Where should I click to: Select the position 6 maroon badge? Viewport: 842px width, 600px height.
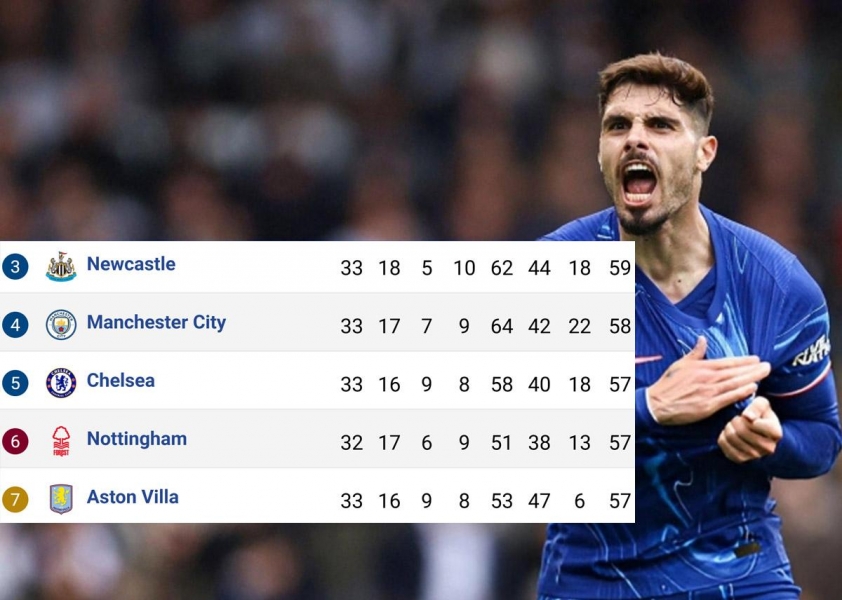[15, 441]
